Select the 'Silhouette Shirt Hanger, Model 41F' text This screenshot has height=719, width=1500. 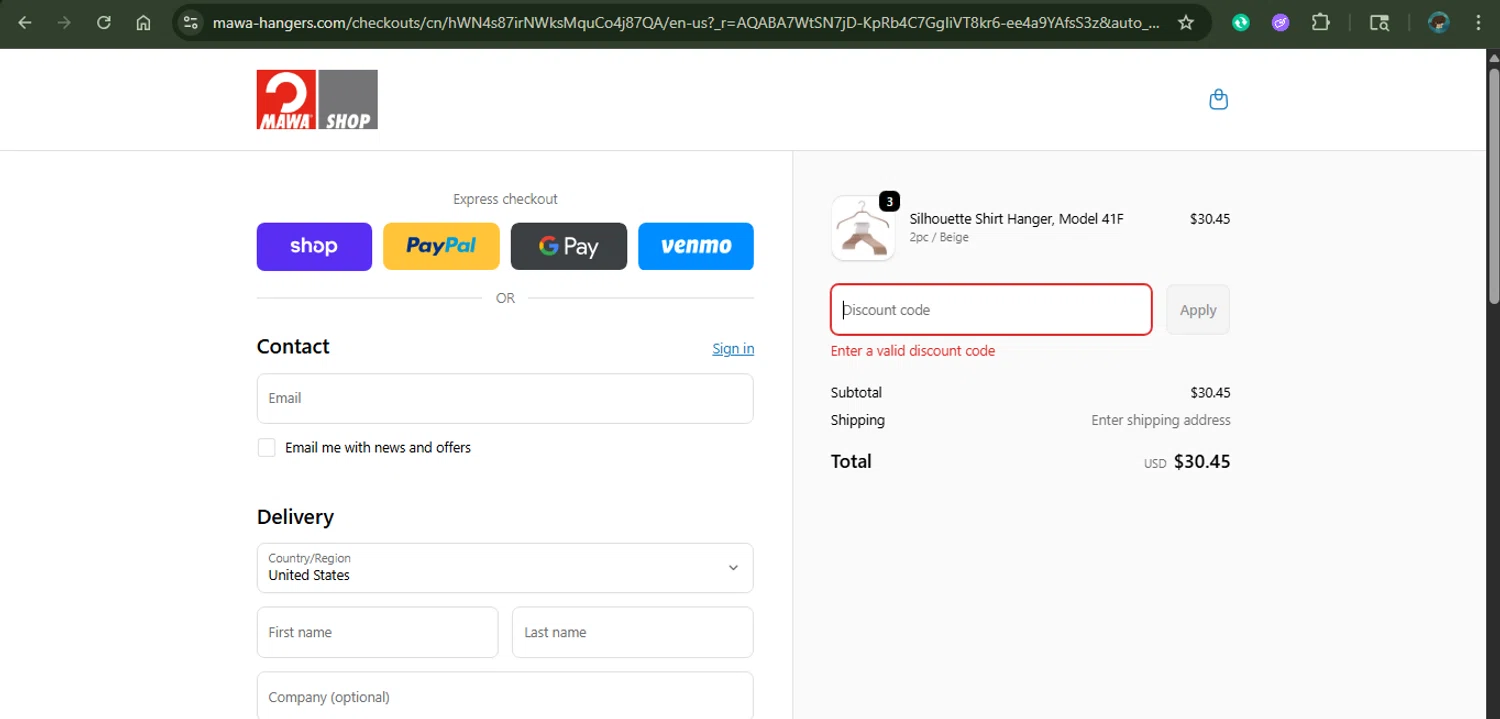coord(1016,219)
